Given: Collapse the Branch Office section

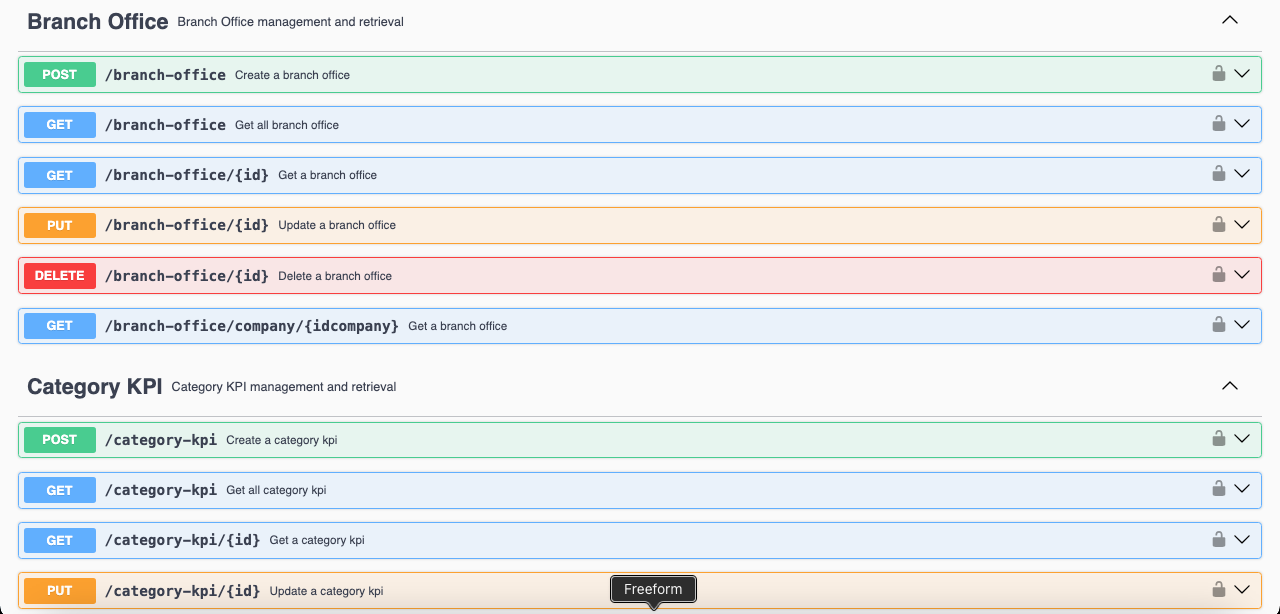Looking at the screenshot, I should pyautogui.click(x=1230, y=20).
